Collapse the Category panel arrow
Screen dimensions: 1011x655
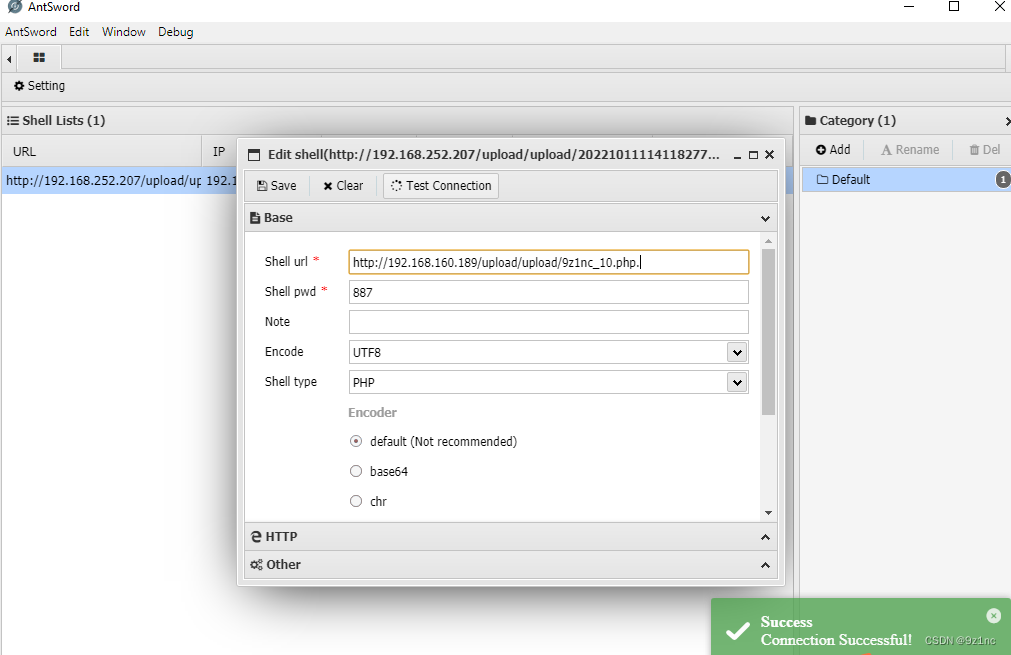pos(1007,121)
